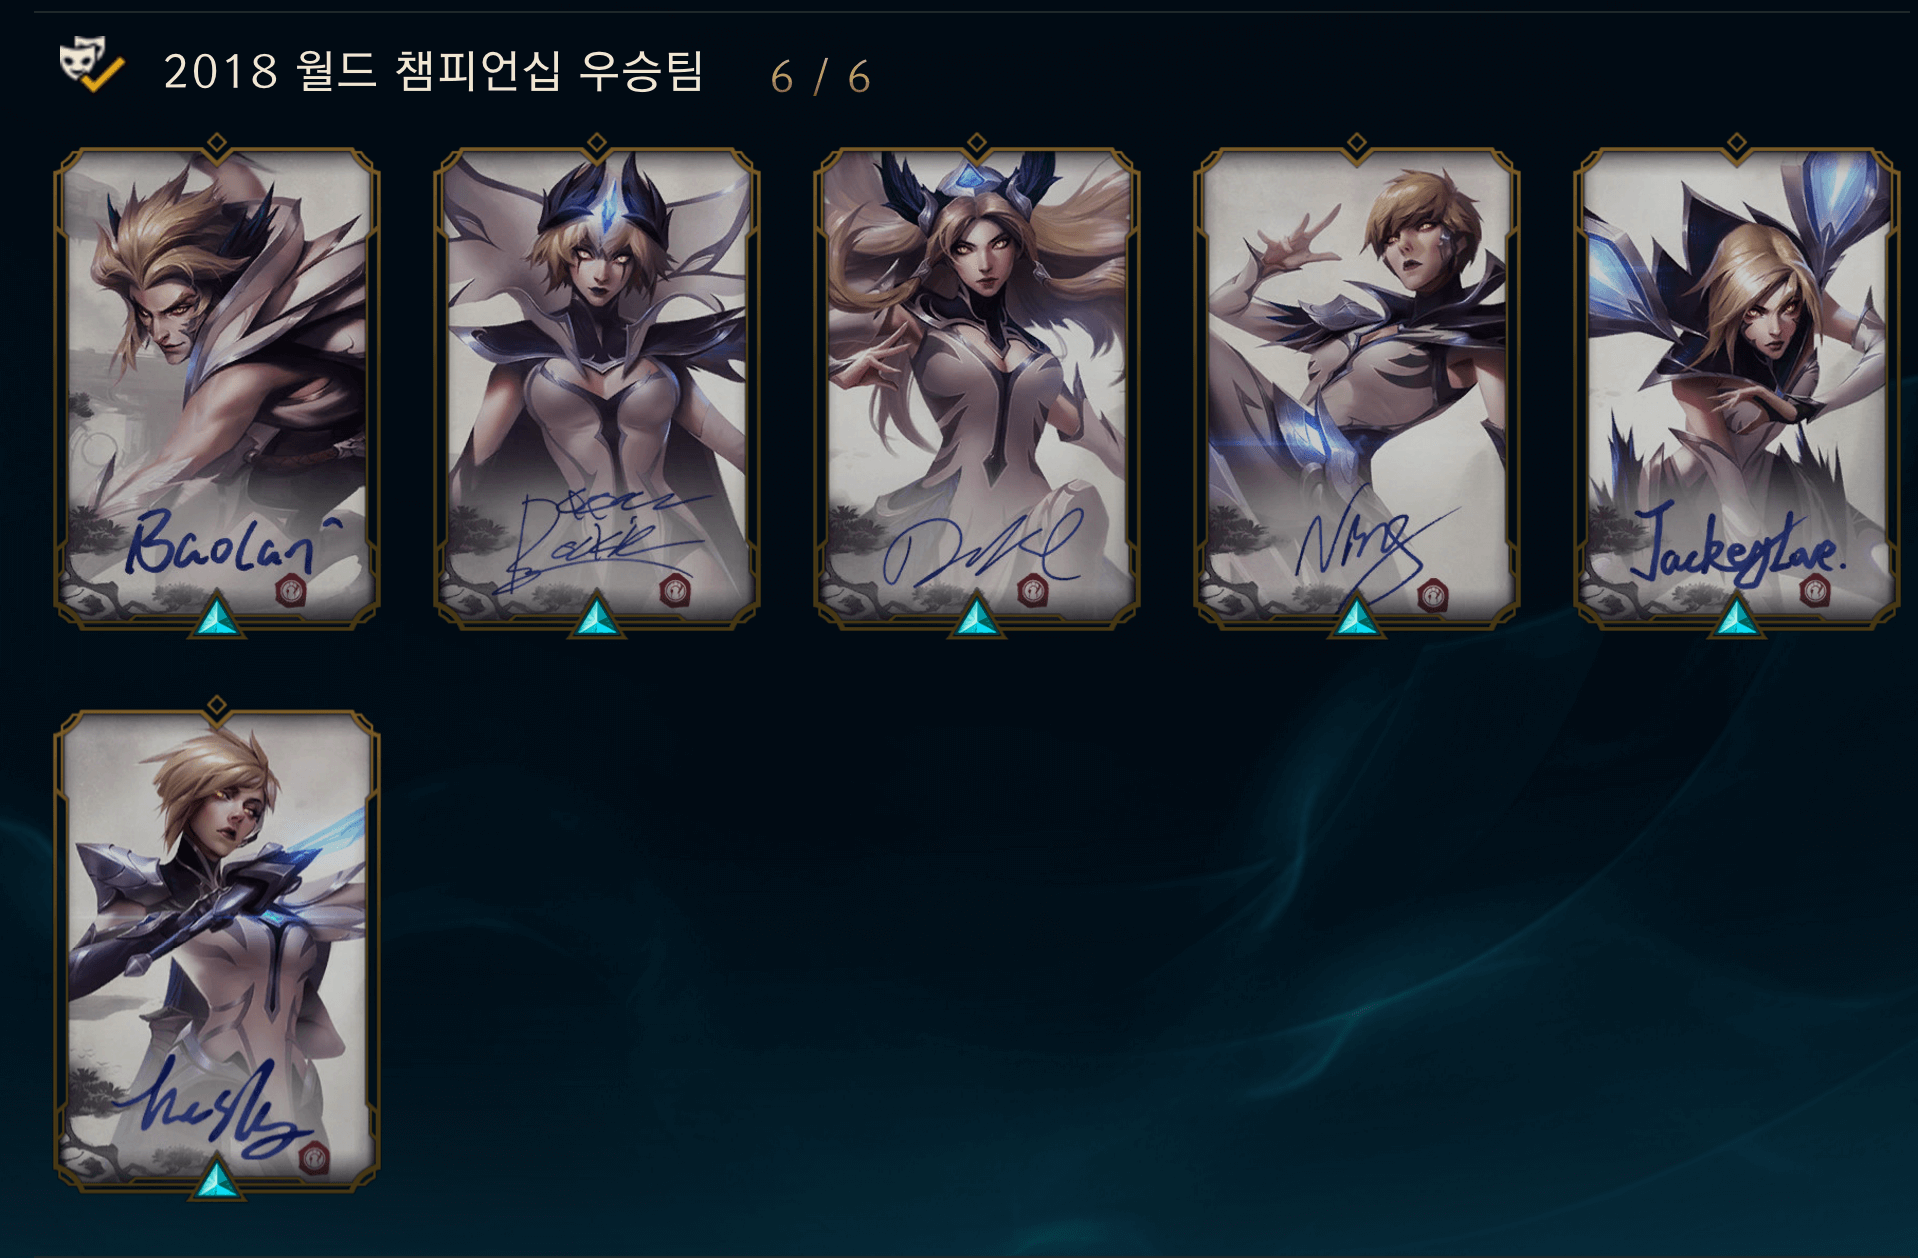
Task: Click the red IG seal on Baolan card
Action: coord(291,591)
